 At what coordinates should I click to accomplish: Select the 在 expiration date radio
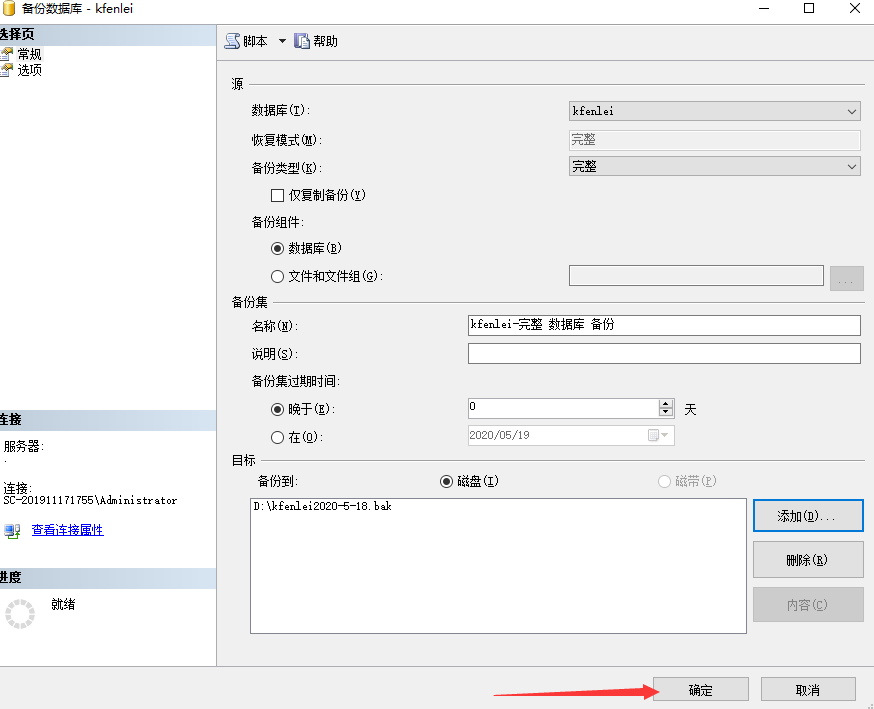pyautogui.click(x=278, y=437)
